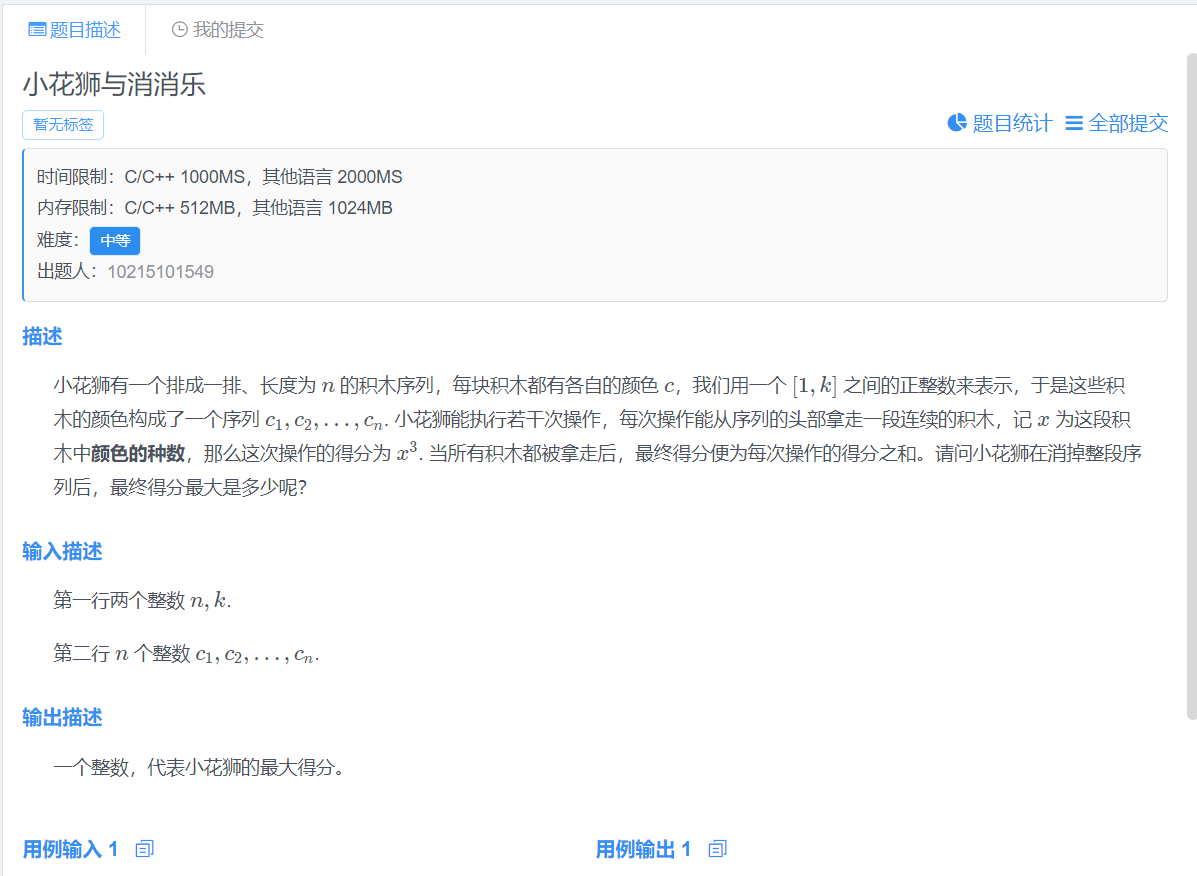Viewport: 1197px width, 876px height.
Task: Click the card icon on 题目描述 tab
Action: (x=37, y=30)
